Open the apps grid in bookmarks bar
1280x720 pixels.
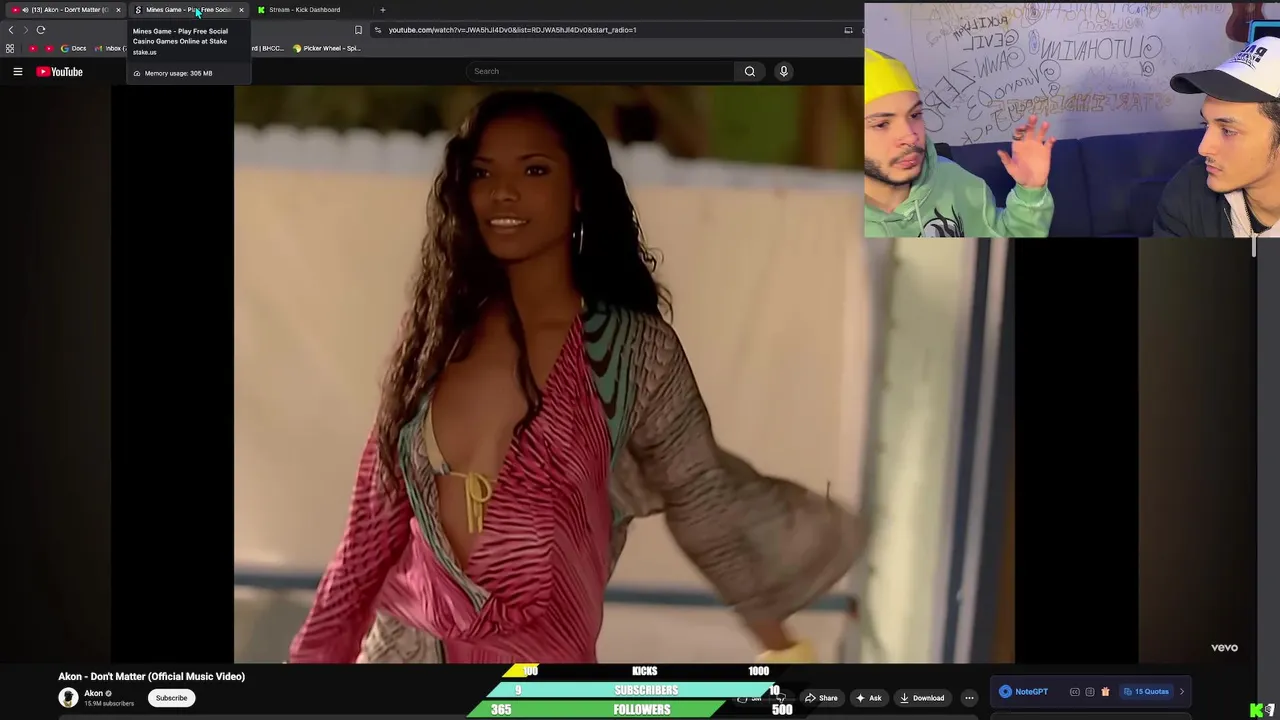10,48
